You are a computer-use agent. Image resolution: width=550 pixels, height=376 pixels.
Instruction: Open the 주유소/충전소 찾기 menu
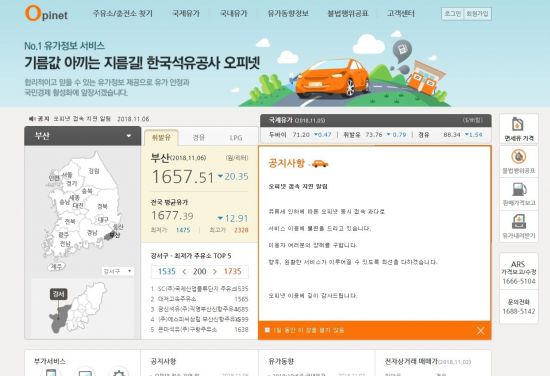(x=122, y=13)
